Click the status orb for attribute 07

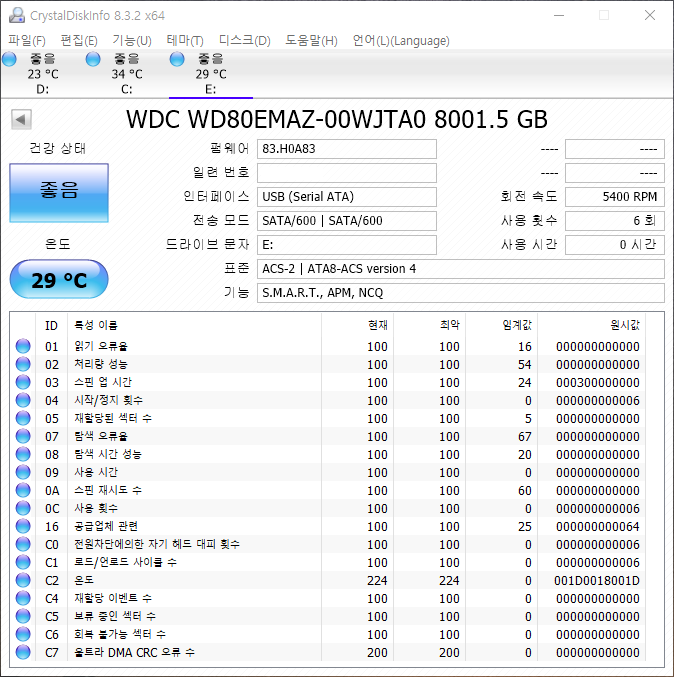[x=23, y=437]
